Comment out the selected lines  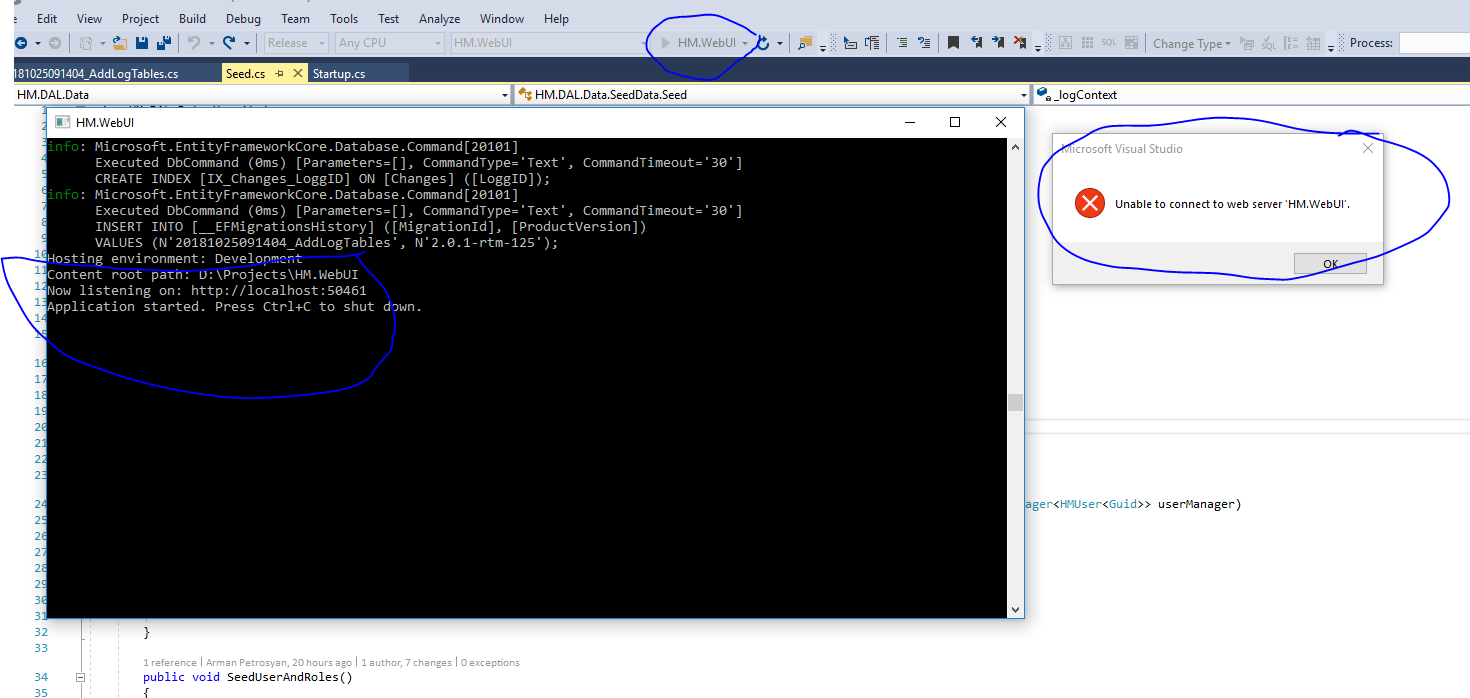coord(902,43)
